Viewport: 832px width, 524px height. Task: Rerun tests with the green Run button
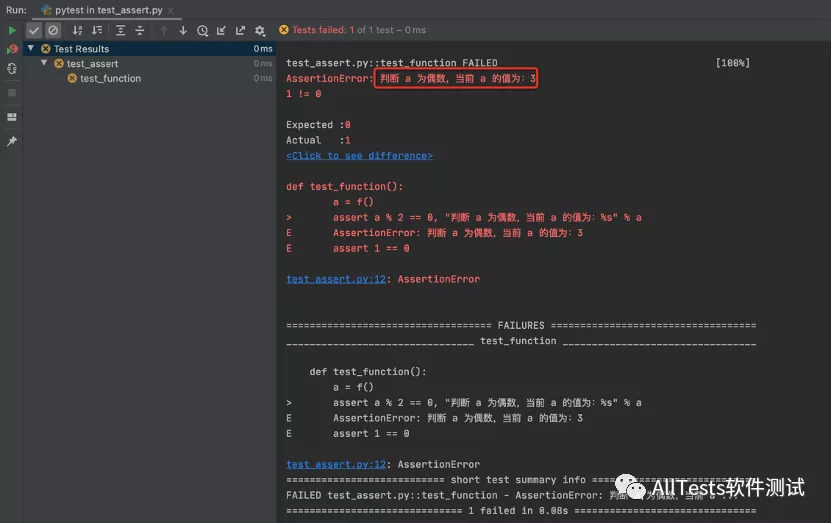[x=12, y=30]
